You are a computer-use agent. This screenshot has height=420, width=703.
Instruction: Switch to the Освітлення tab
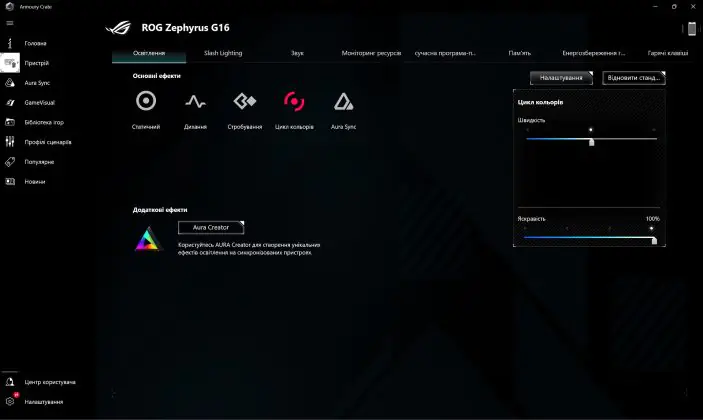tap(149, 53)
